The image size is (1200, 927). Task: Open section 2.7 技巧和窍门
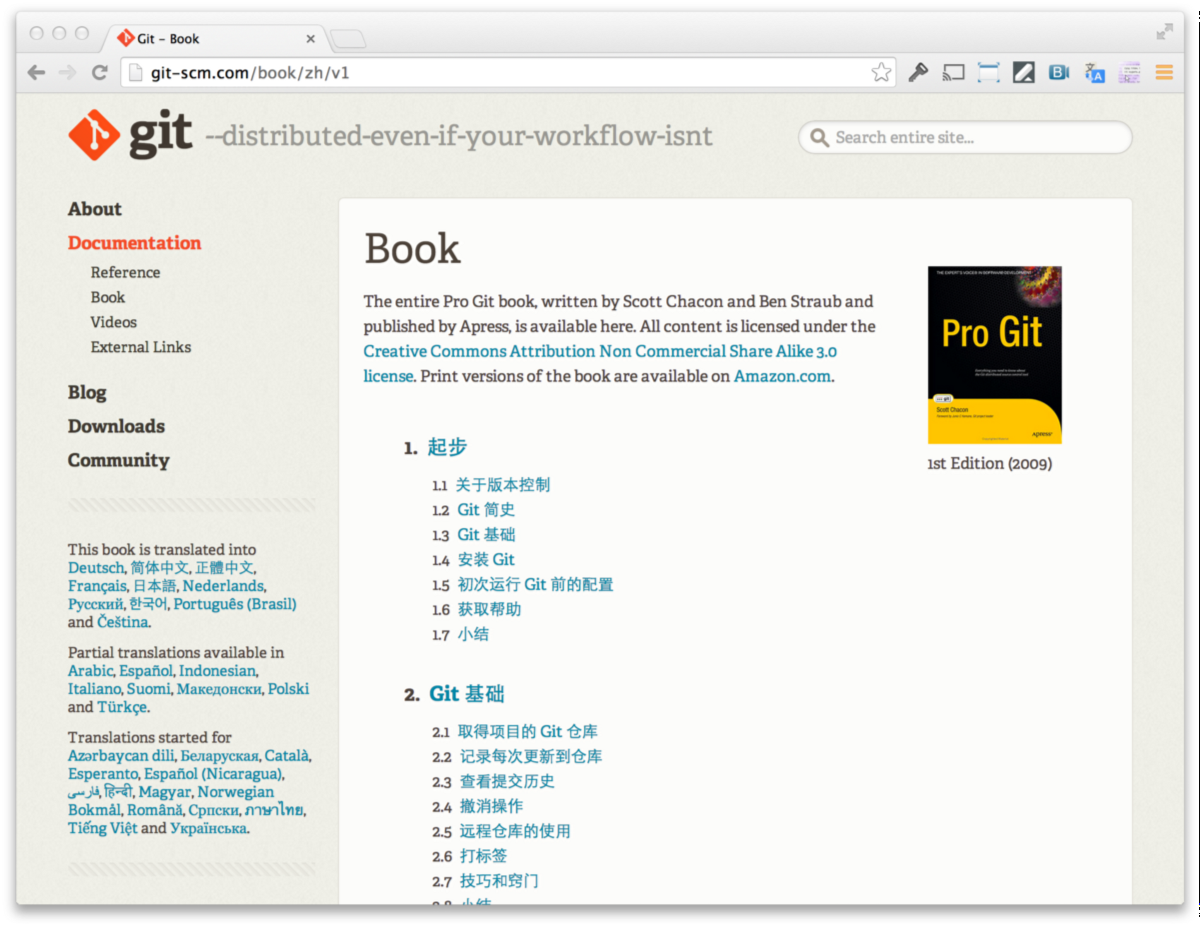coord(499,881)
